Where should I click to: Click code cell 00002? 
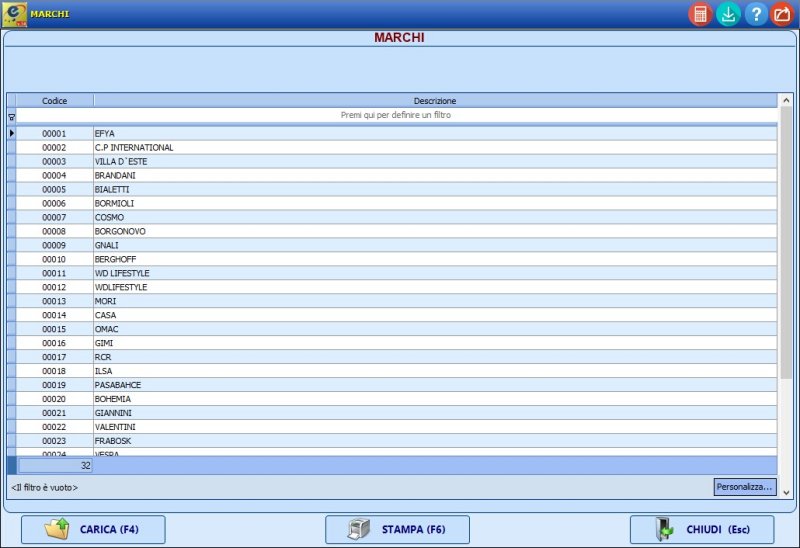(55, 147)
